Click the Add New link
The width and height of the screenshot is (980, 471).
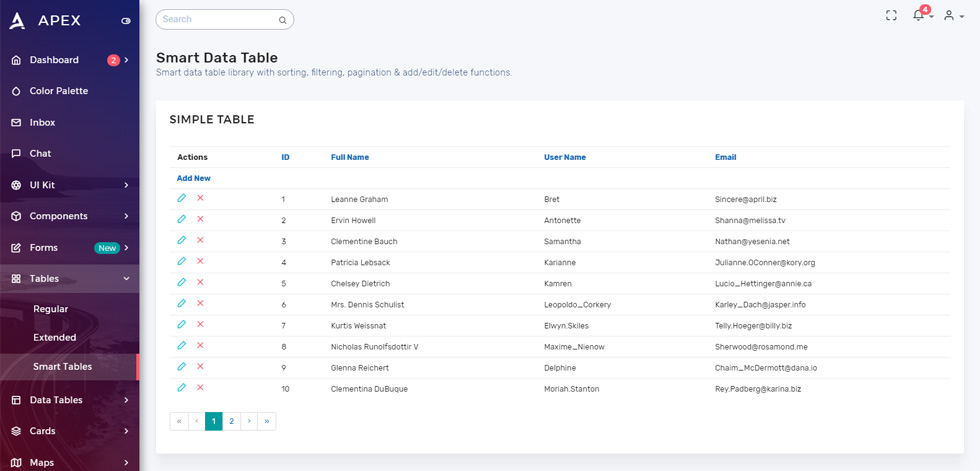click(194, 178)
